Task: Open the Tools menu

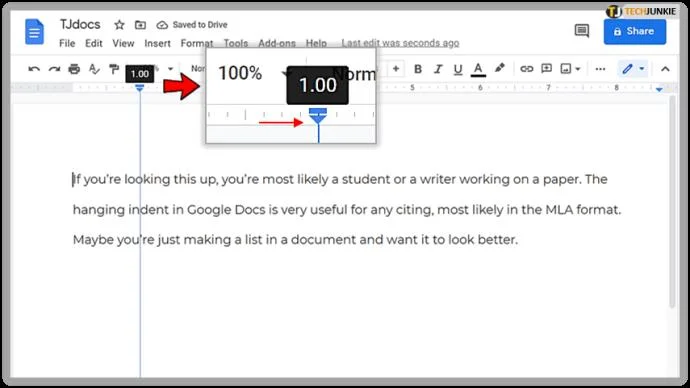Action: 236,43
